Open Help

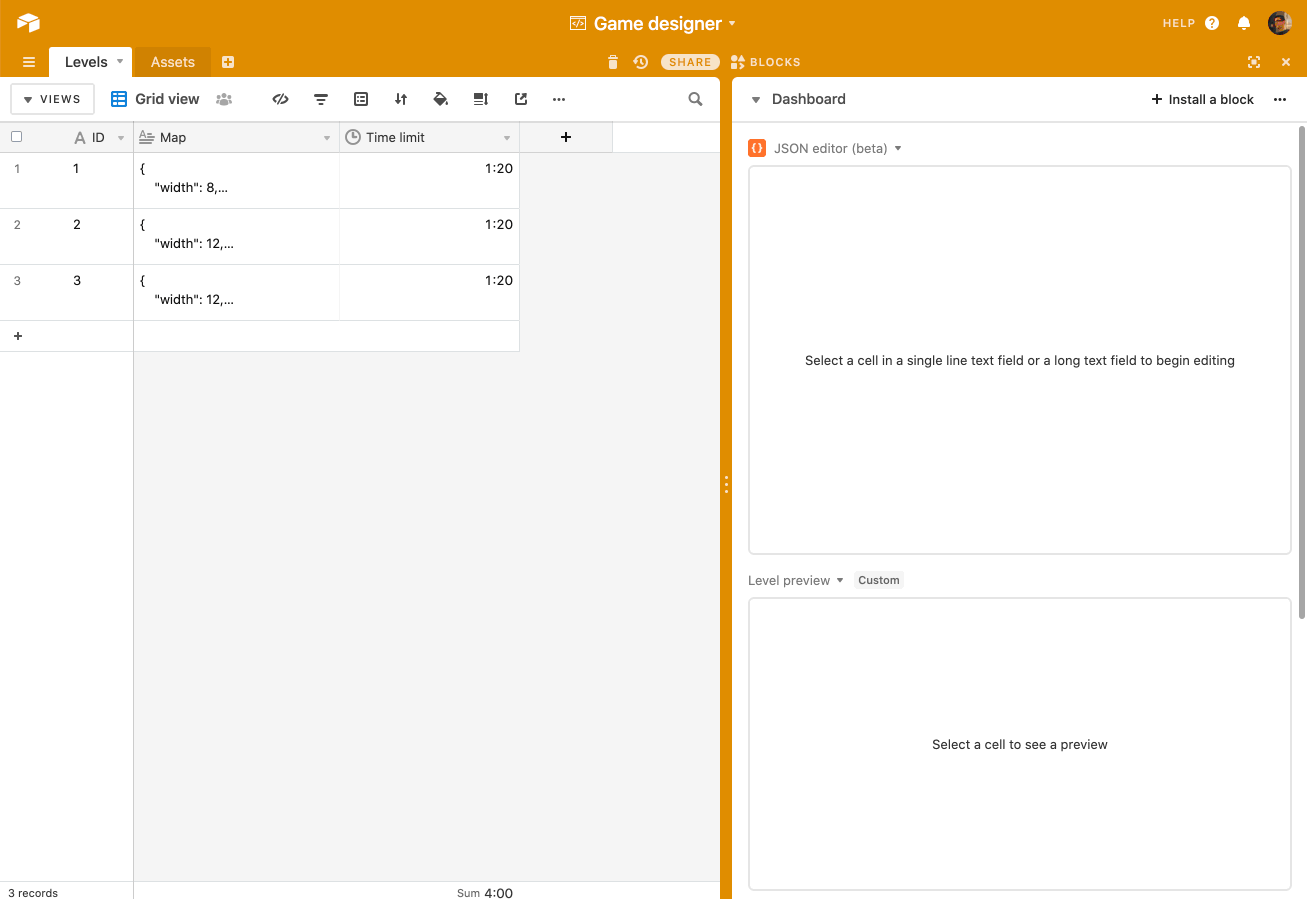click(1178, 23)
